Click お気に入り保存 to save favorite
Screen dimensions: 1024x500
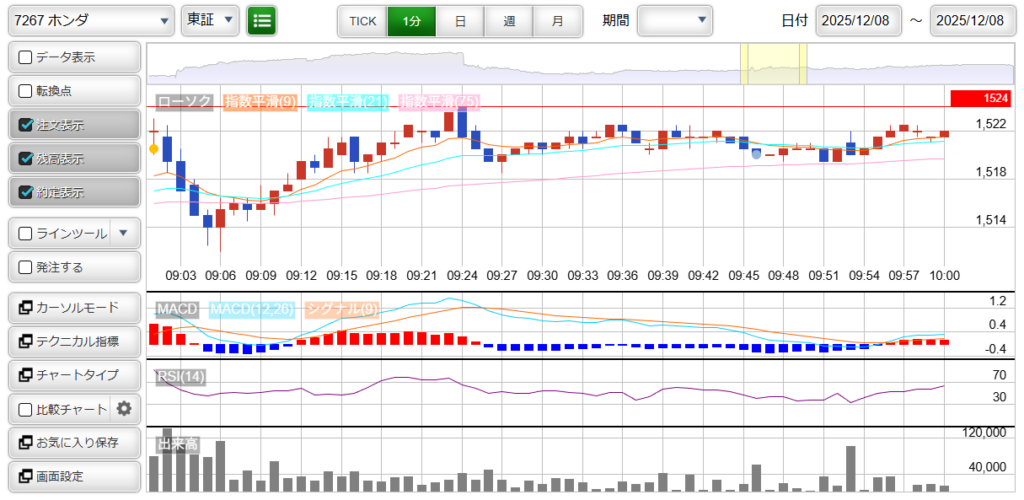(73, 442)
